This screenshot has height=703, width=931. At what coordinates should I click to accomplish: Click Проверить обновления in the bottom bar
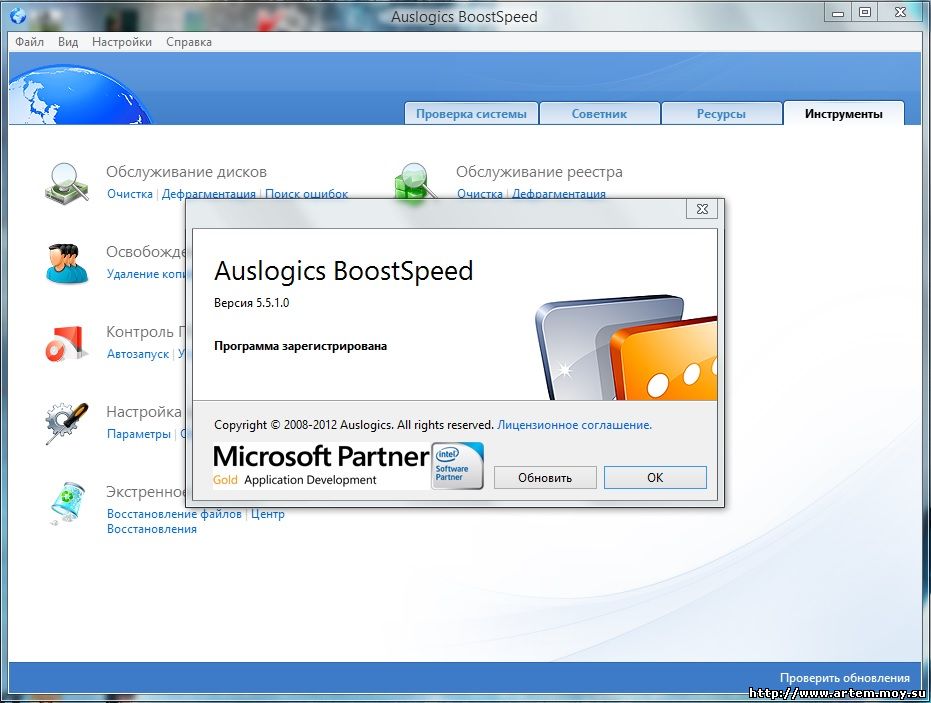844,677
